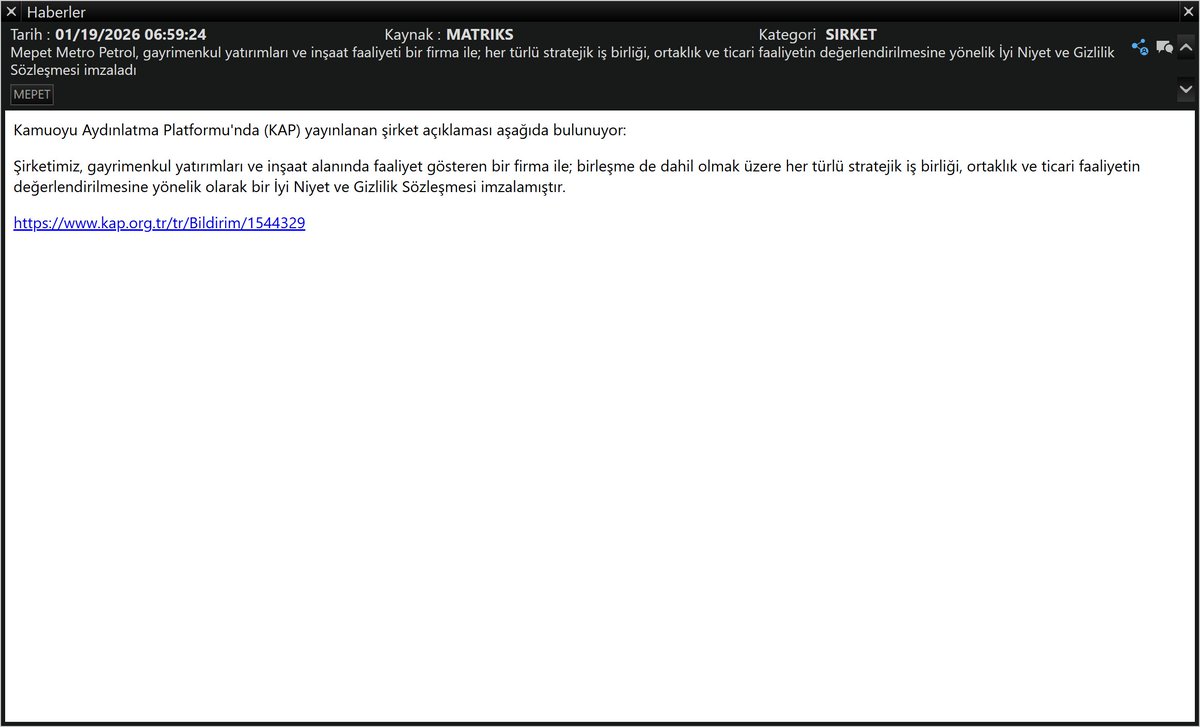Screen dimensions: 1200x727
Task: Click the 'Kamuoyu Aydınlatma Platformu'nda' sentence
Action: click(320, 131)
